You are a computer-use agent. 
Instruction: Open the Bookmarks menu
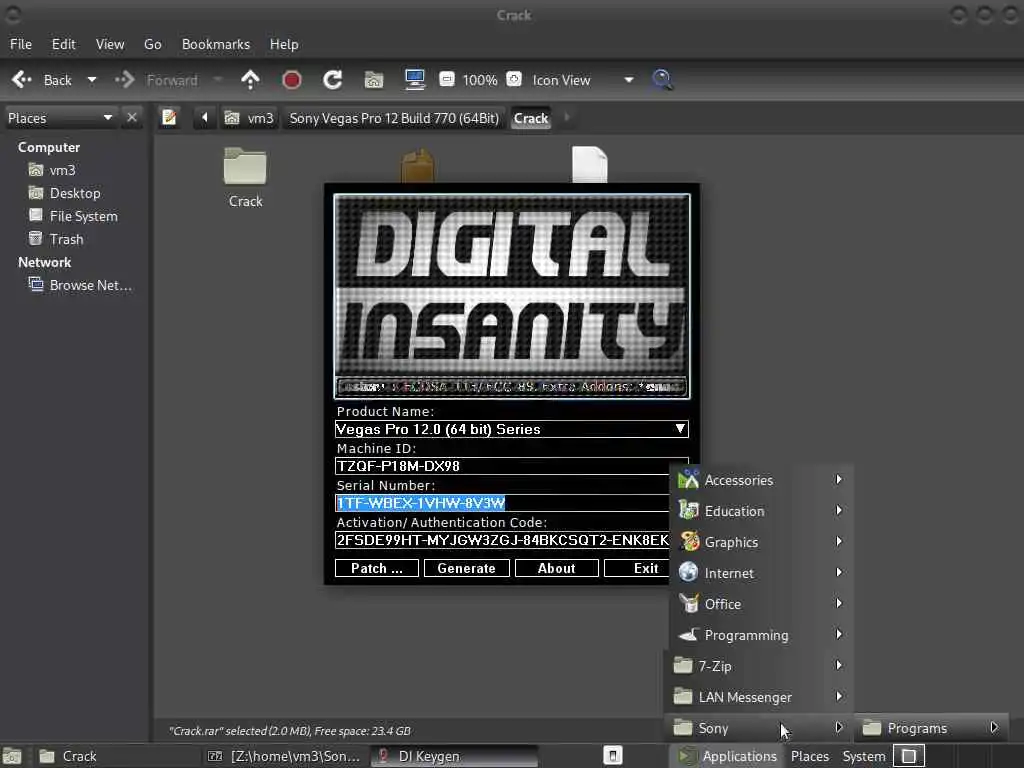[x=216, y=44]
